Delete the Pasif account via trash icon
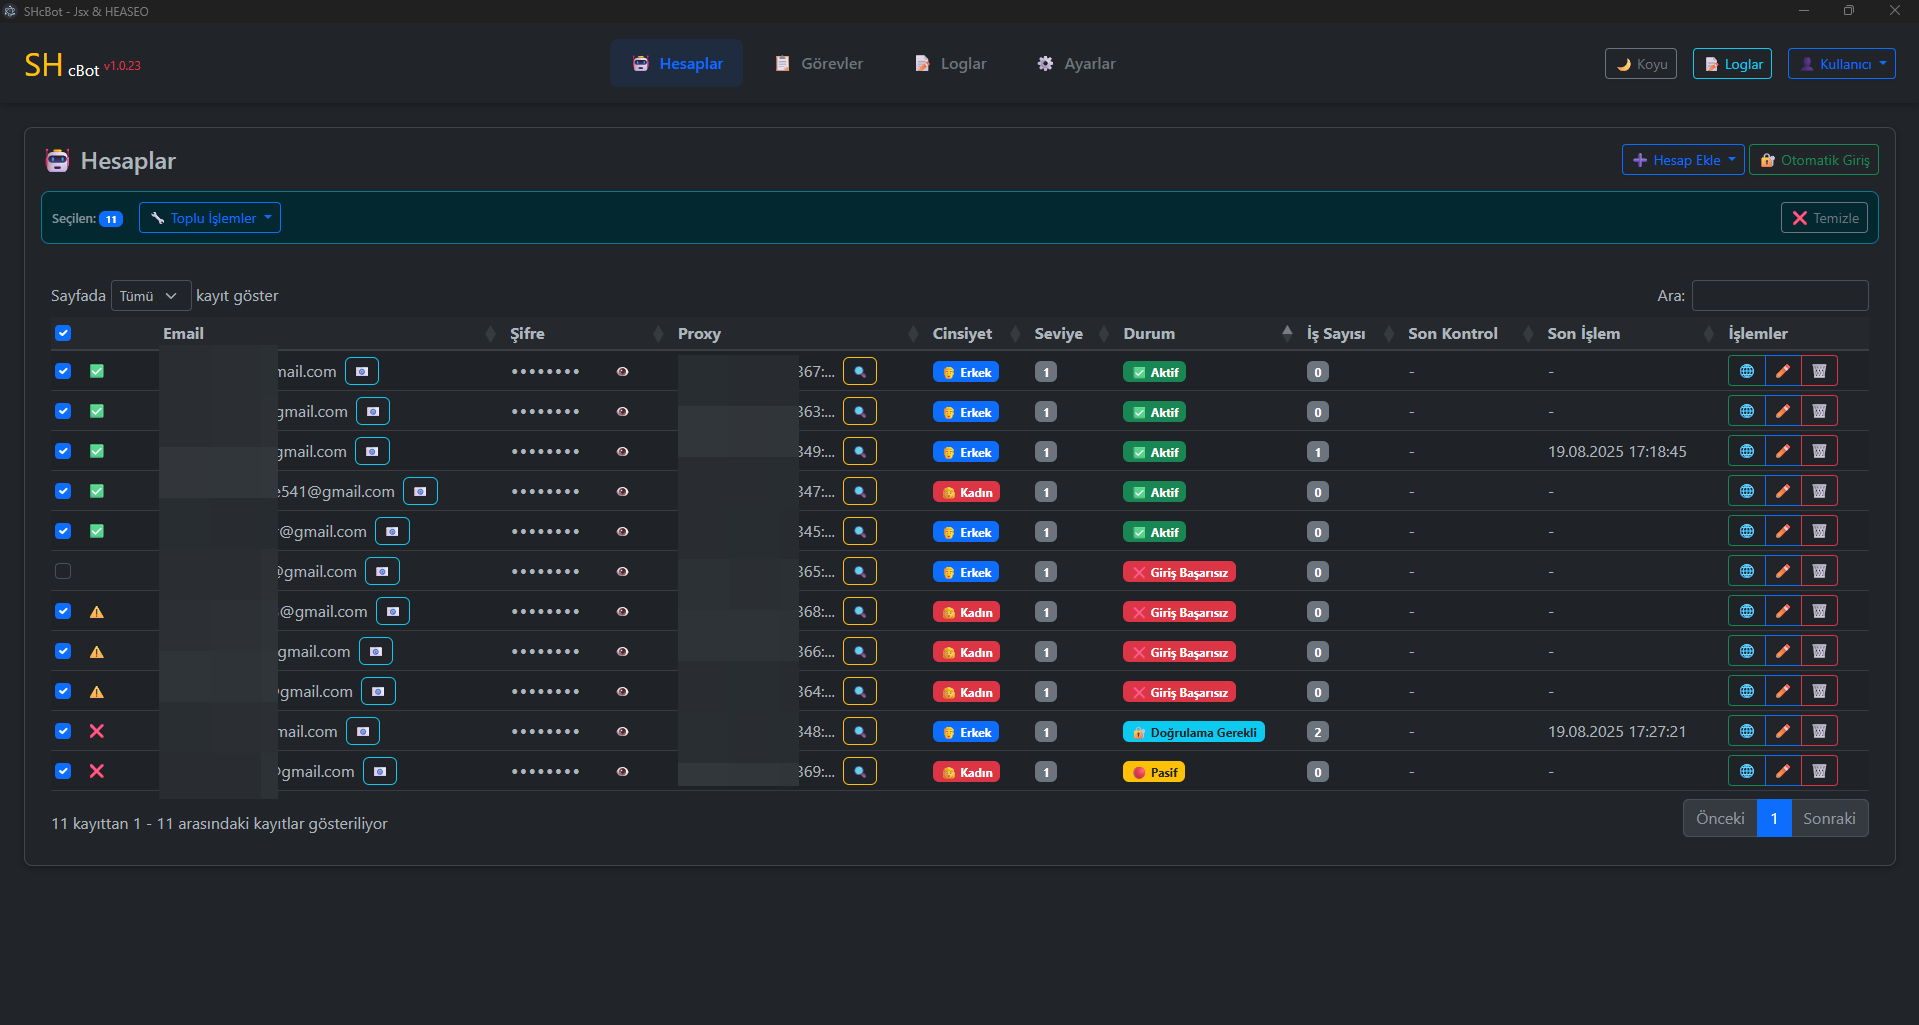 [x=1819, y=771]
